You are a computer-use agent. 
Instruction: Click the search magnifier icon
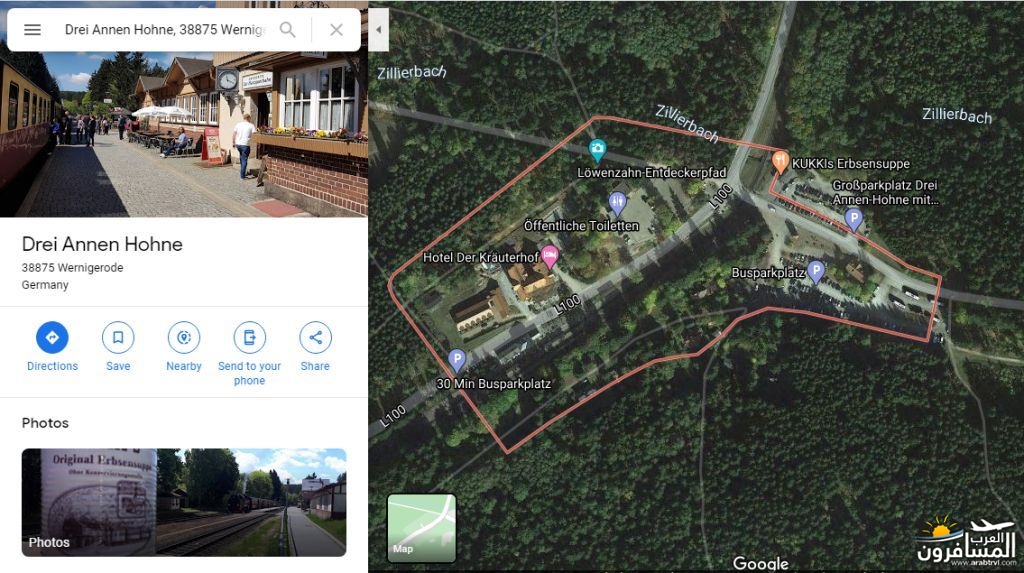[287, 29]
